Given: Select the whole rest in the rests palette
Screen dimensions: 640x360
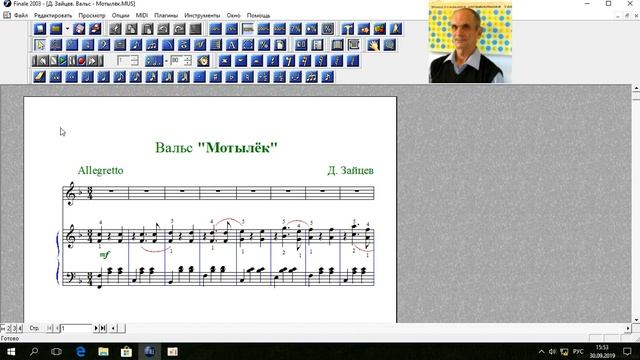Looking at the screenshot, I should 240,61.
